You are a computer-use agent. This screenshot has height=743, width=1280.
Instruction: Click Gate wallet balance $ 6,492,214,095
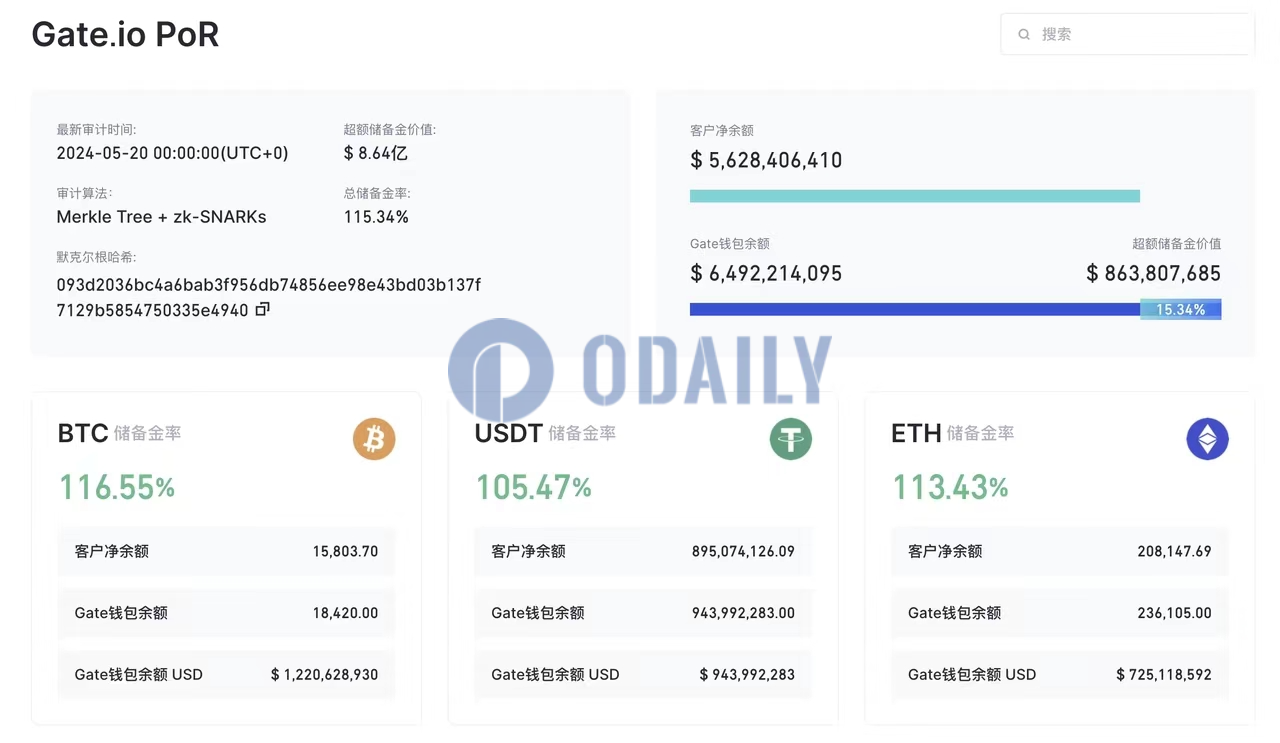(x=766, y=273)
